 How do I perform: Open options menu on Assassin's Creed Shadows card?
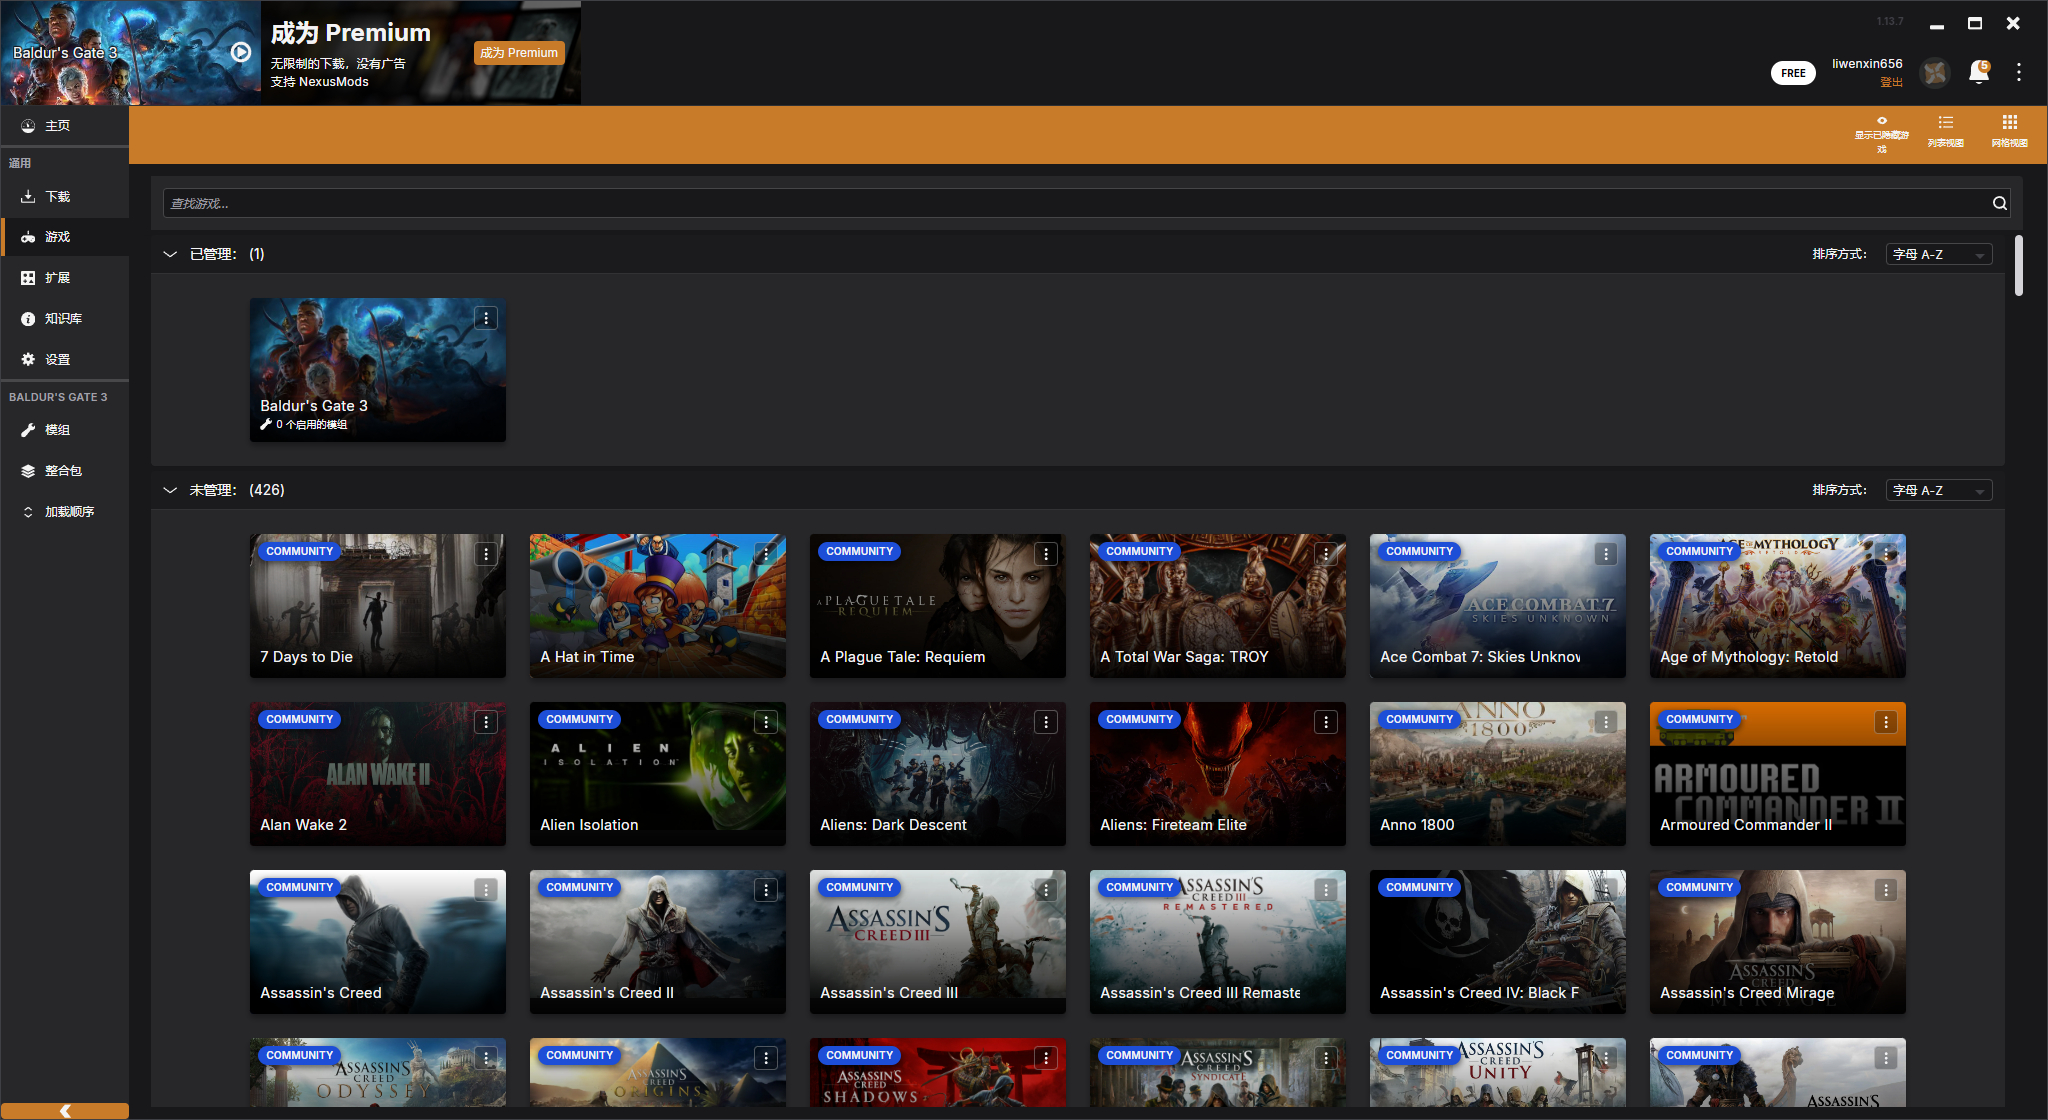pos(1046,1058)
